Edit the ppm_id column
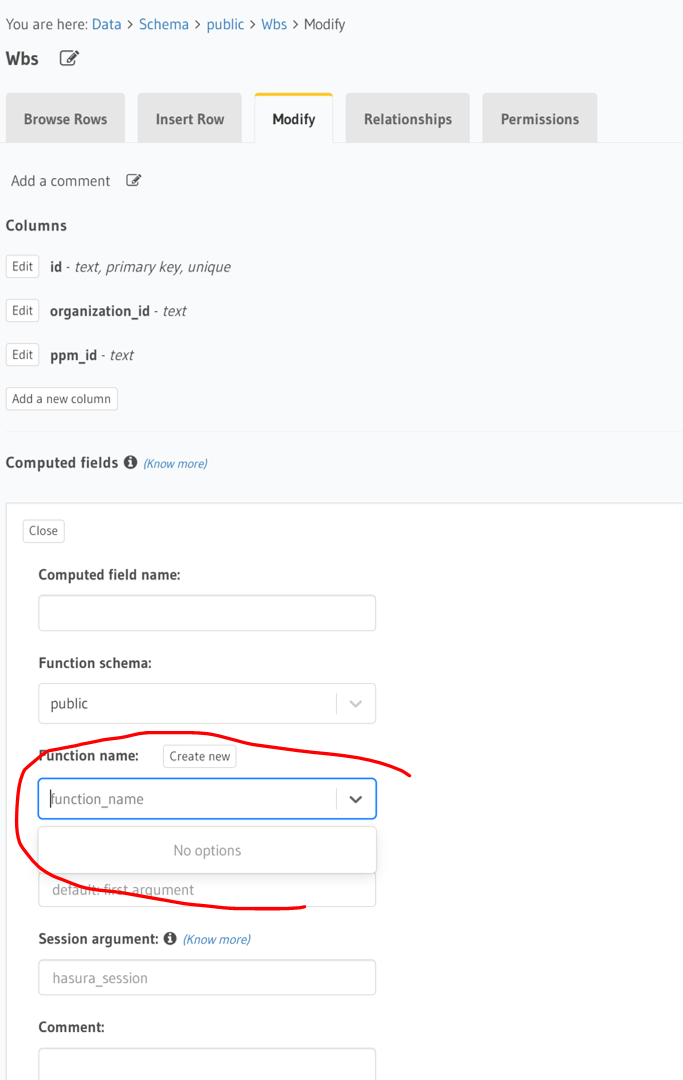 pos(22,355)
